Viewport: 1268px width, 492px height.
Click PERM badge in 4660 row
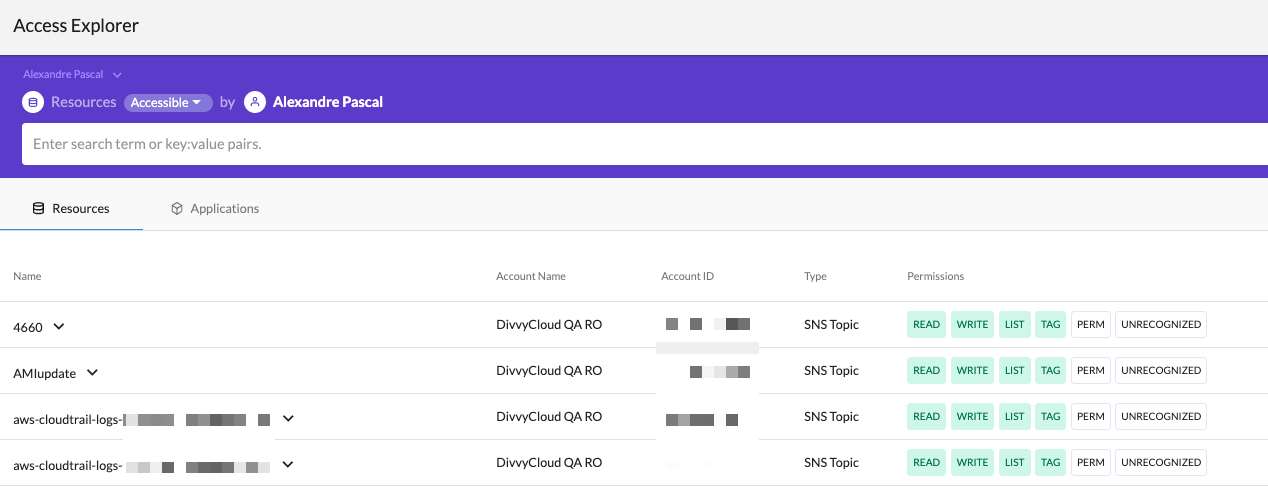(x=1091, y=325)
